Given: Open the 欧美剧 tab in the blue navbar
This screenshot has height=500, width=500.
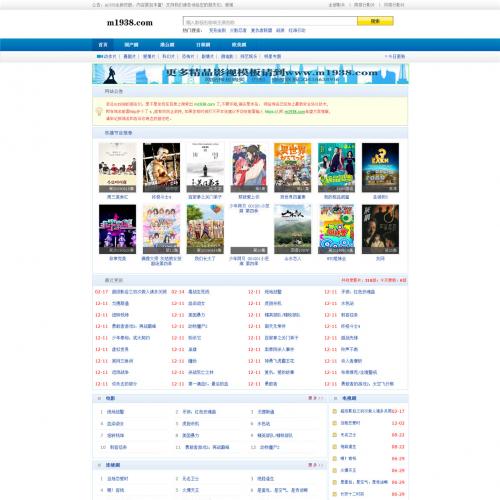Looking at the screenshot, I should pos(239,45).
